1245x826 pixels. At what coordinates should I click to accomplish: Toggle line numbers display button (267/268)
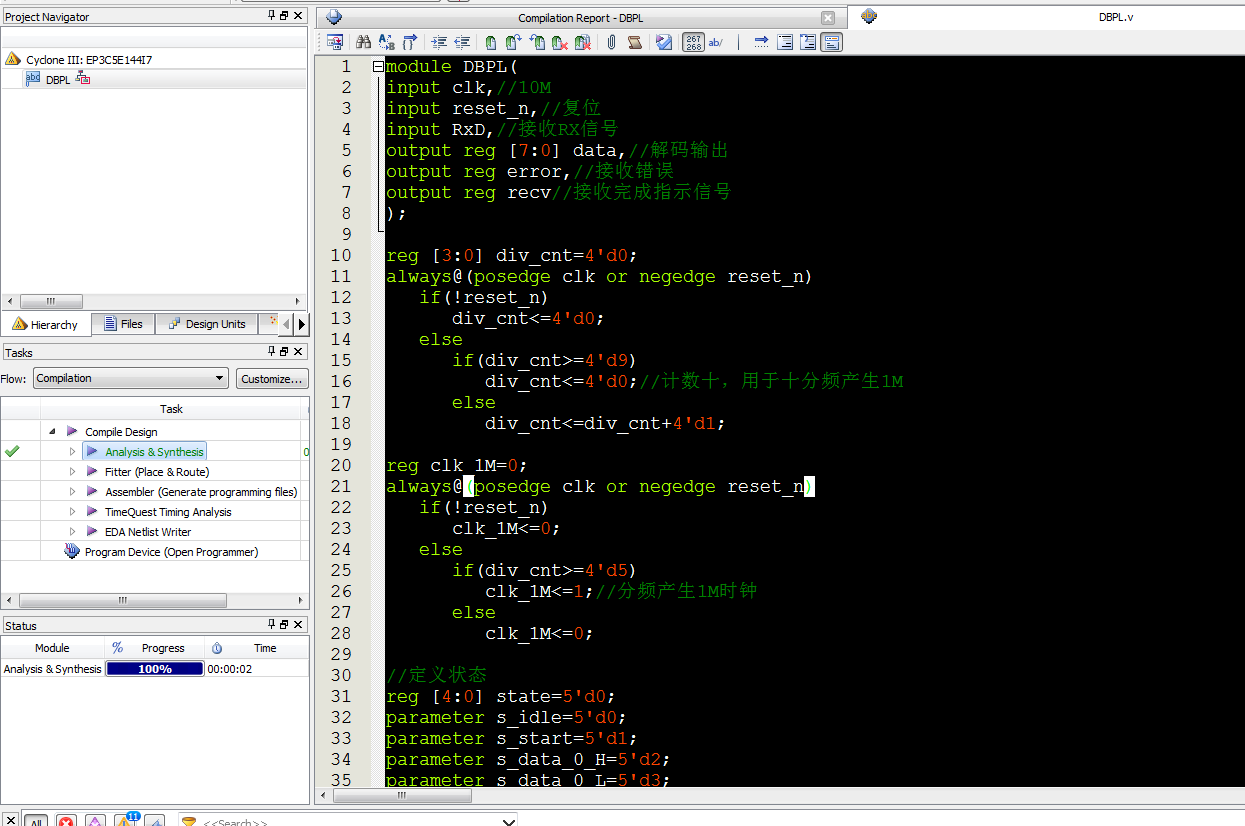coord(693,42)
